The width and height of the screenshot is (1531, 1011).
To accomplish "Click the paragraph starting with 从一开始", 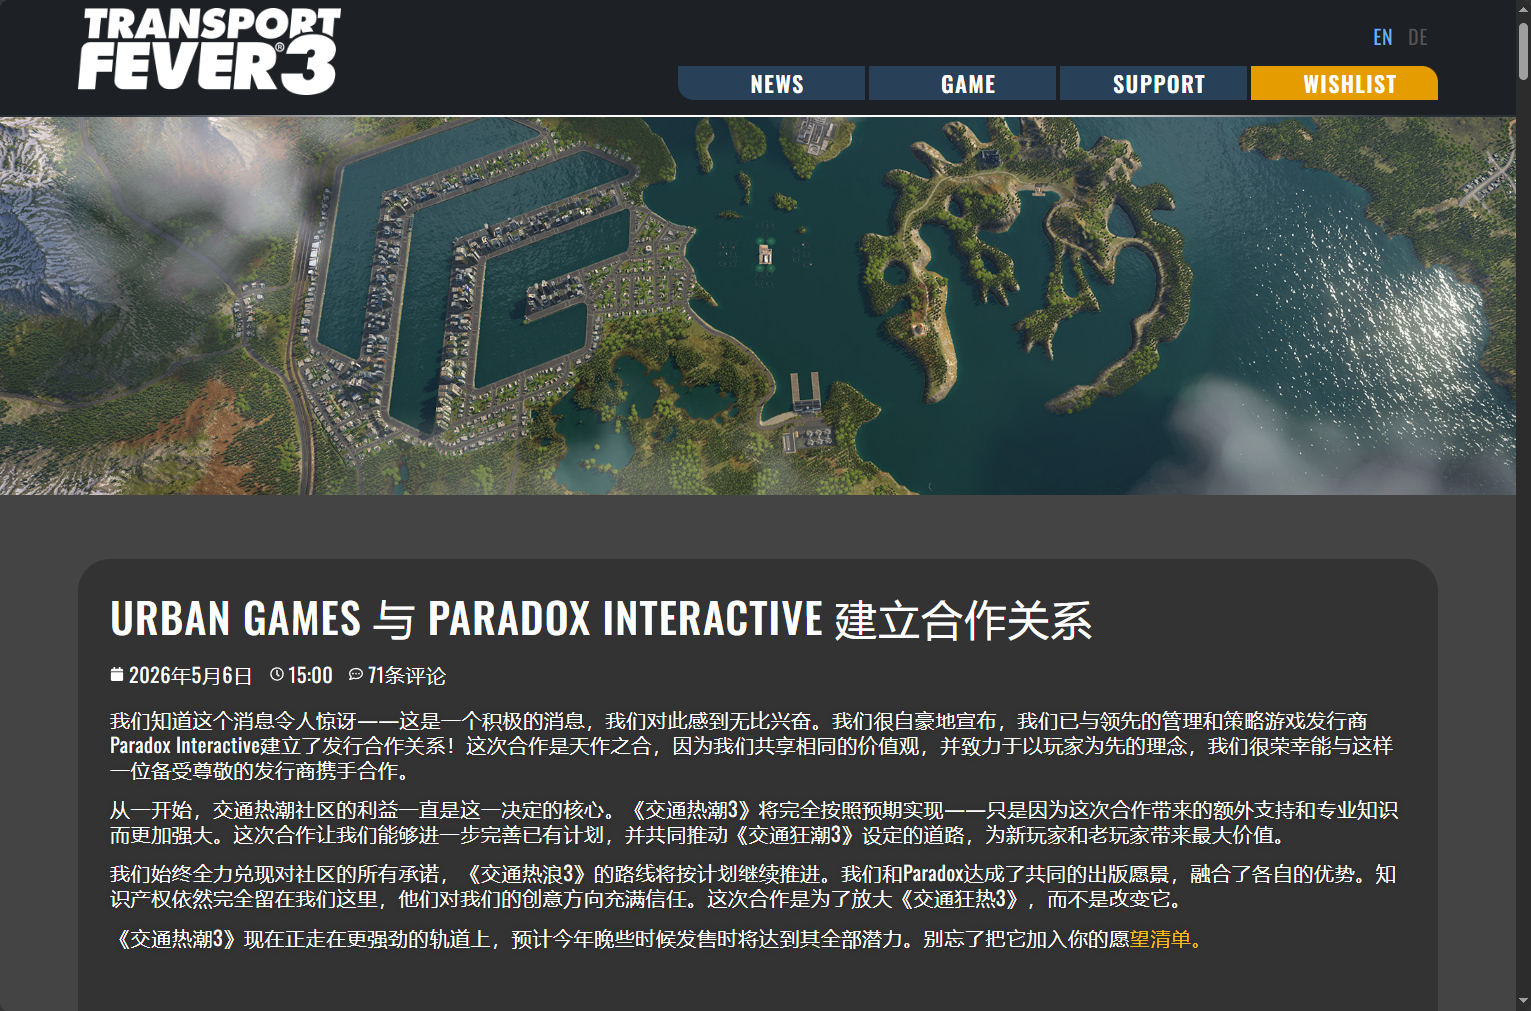I will click(754, 822).
